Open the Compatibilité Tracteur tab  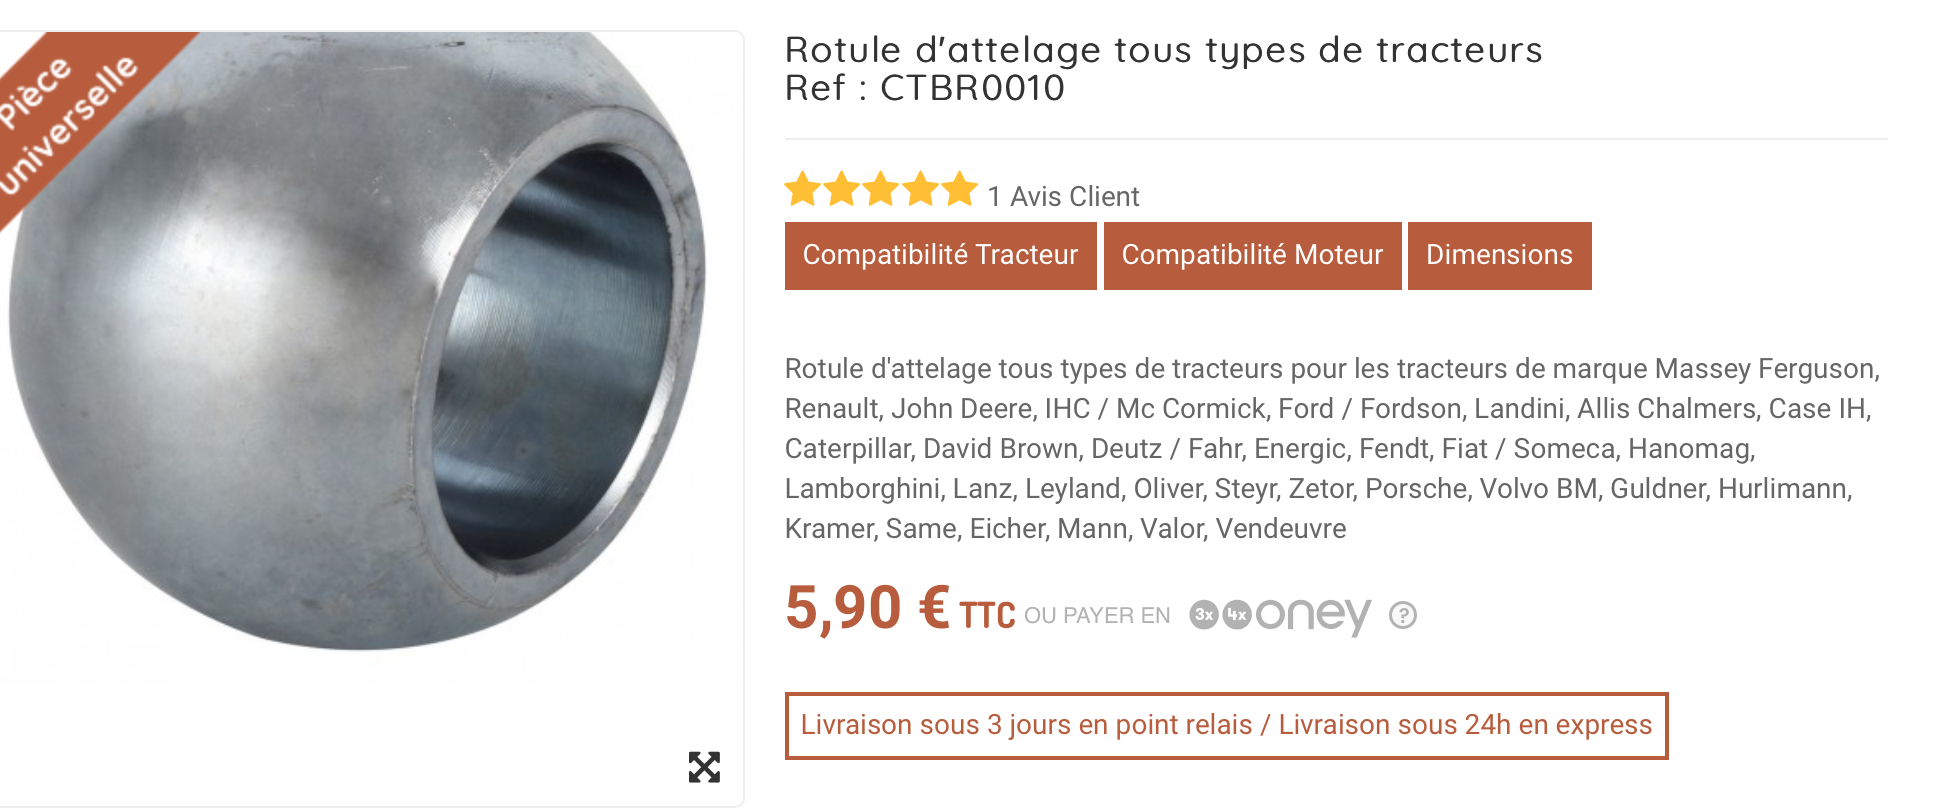(x=940, y=255)
